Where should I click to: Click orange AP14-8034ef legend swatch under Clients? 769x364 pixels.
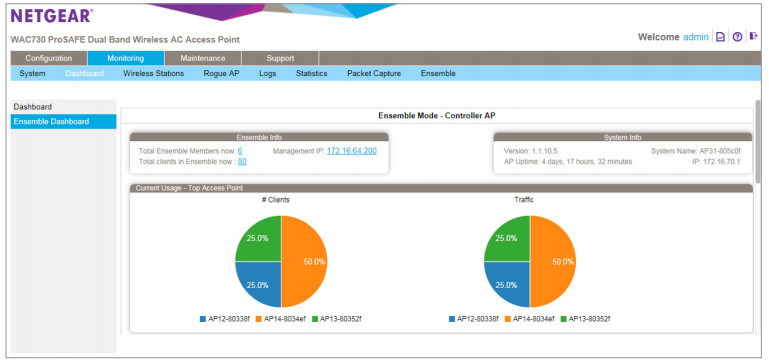point(258,319)
